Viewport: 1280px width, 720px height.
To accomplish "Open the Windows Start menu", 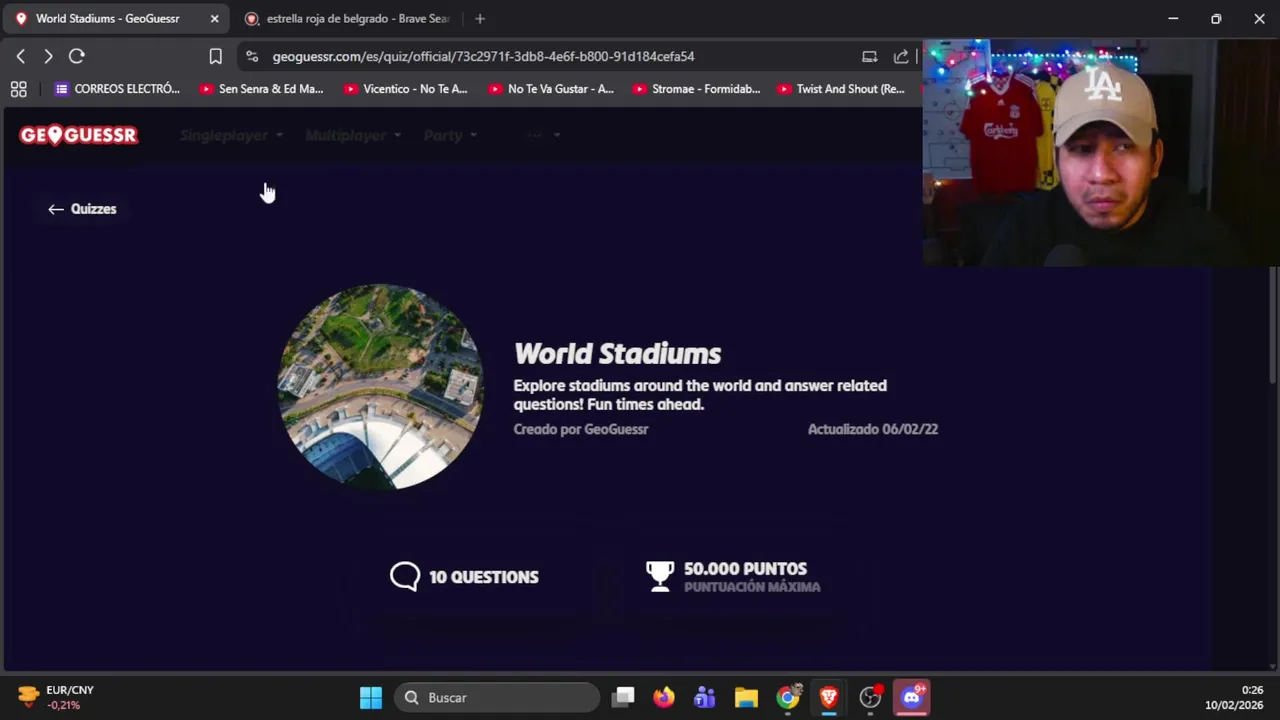I will click(371, 697).
